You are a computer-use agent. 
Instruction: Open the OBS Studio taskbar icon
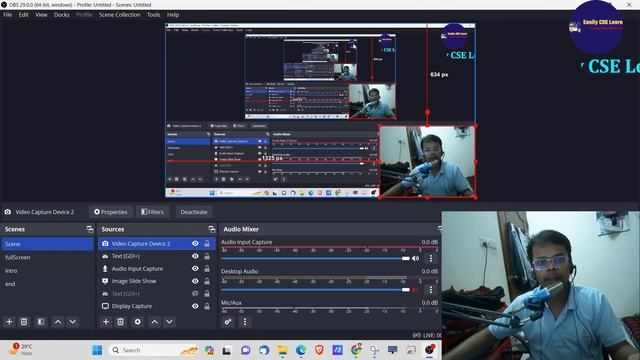429,350
